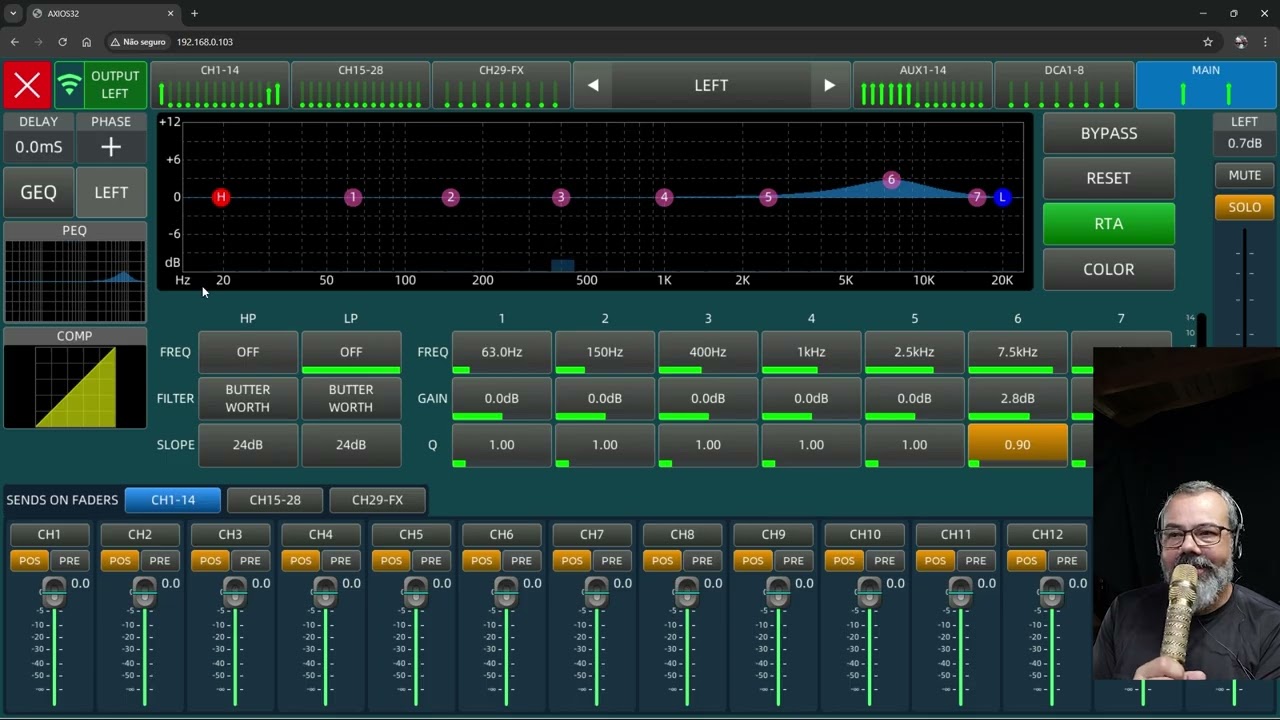Open a new browser tab
The width and height of the screenshot is (1280, 720).
pyautogui.click(x=194, y=13)
